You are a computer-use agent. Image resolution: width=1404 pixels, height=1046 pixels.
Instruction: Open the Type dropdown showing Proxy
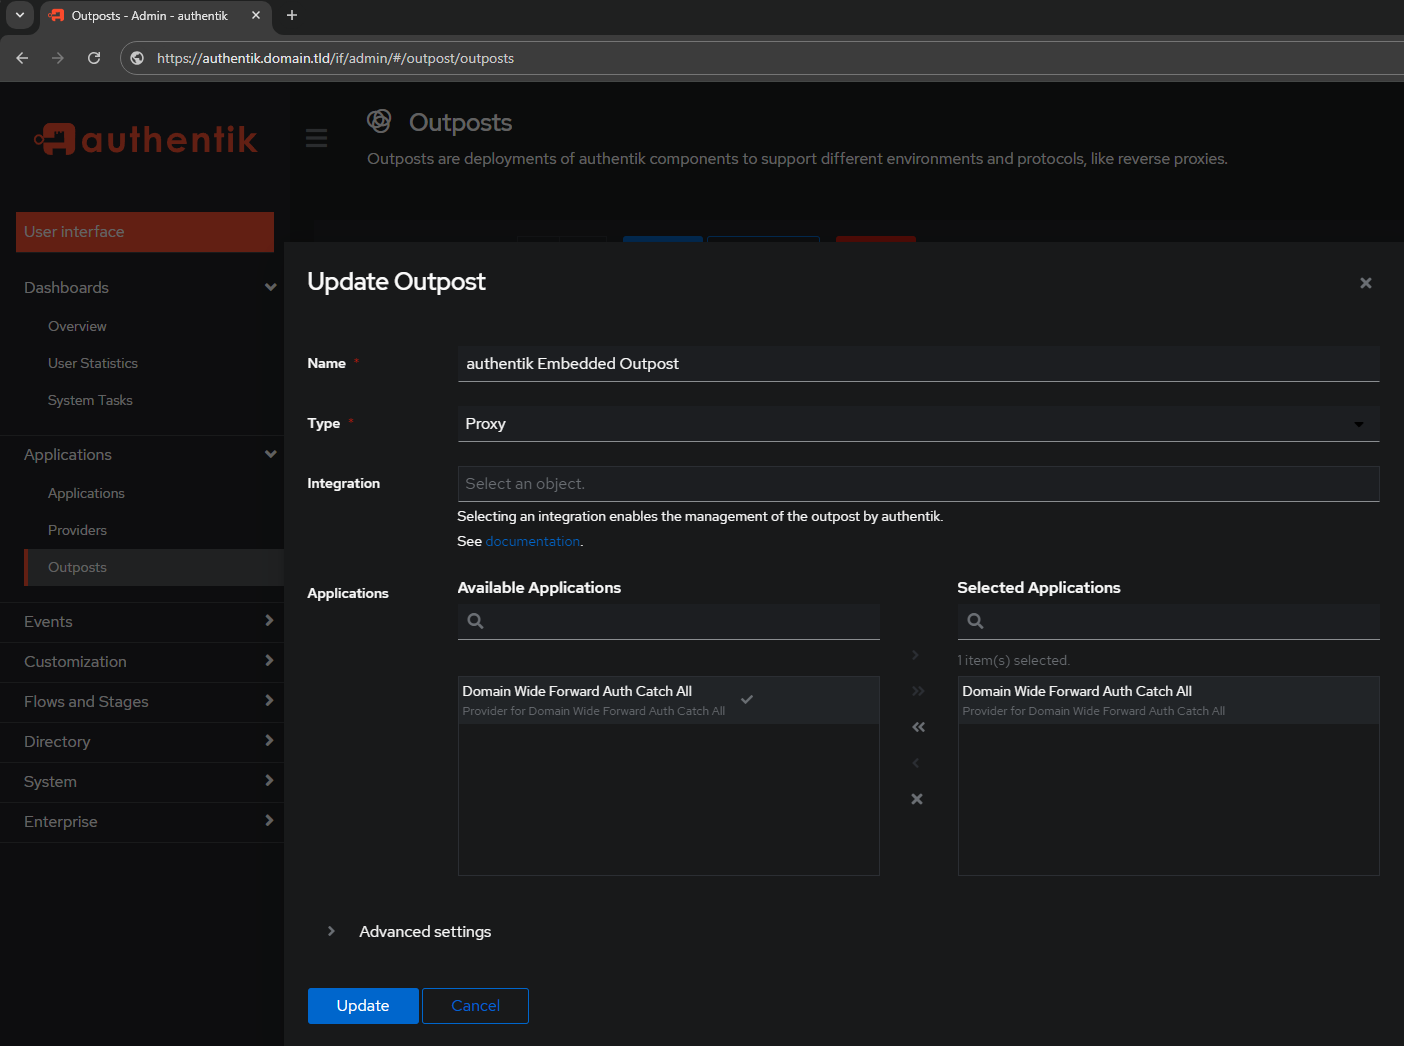[x=918, y=423]
